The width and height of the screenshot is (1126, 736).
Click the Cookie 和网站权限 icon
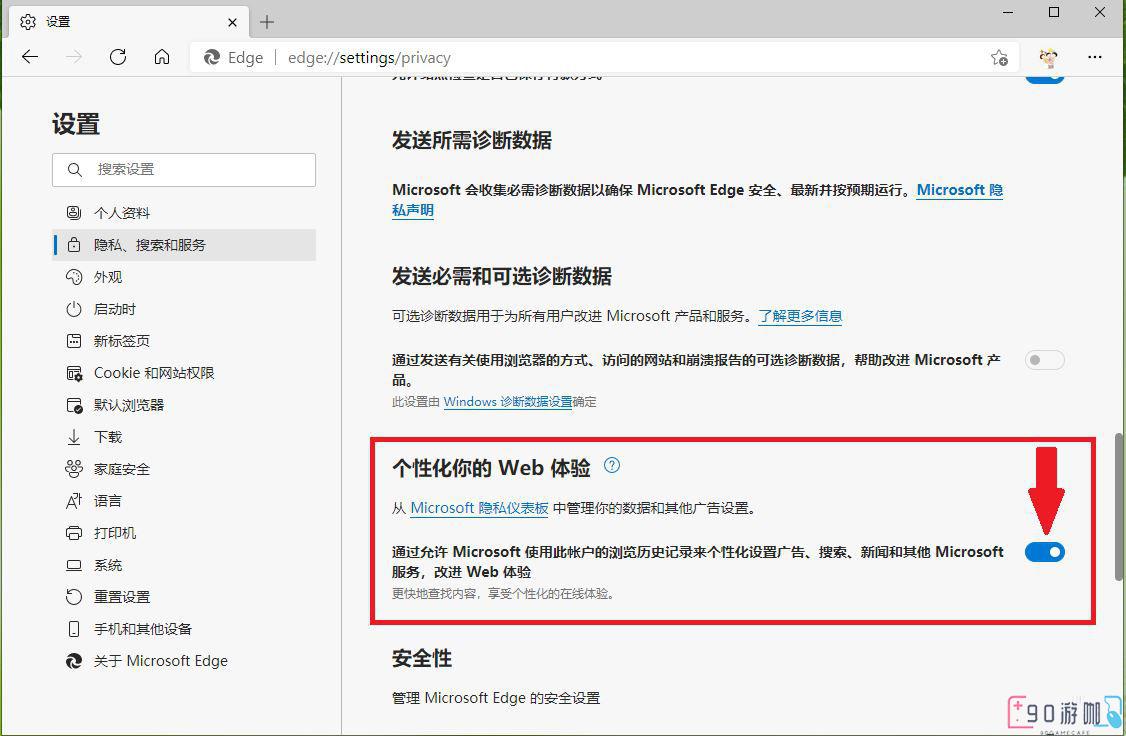[x=74, y=373]
